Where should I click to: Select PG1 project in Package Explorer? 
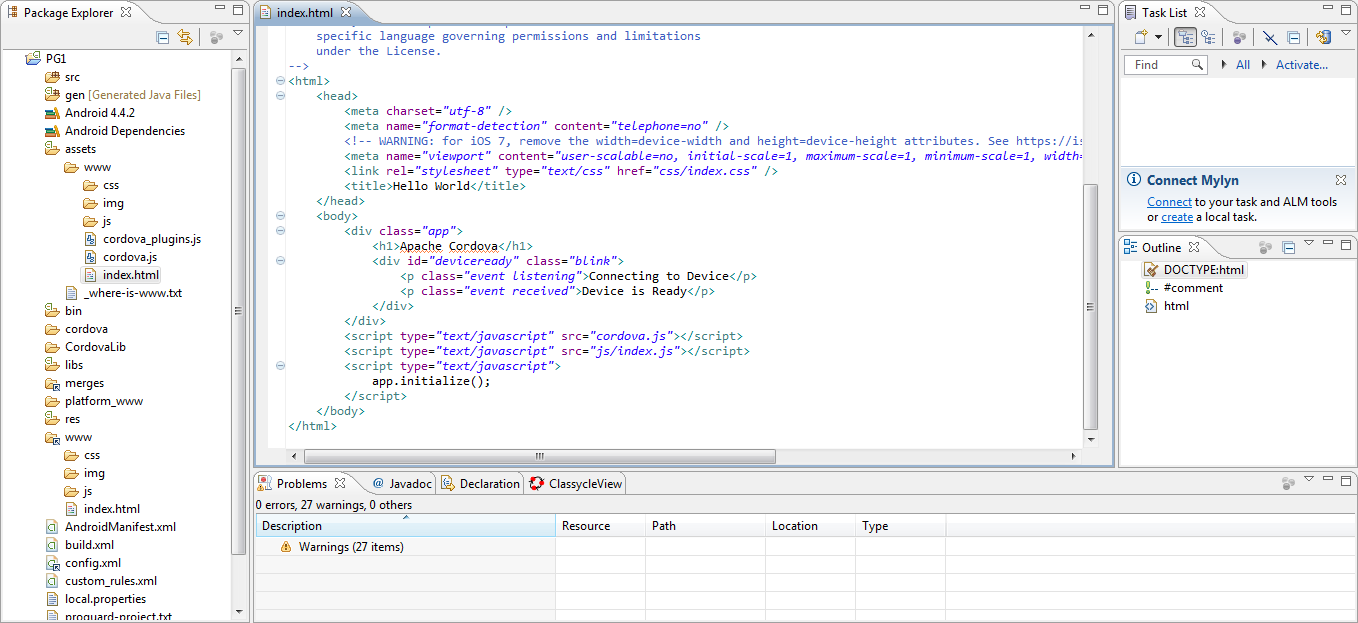(45, 59)
